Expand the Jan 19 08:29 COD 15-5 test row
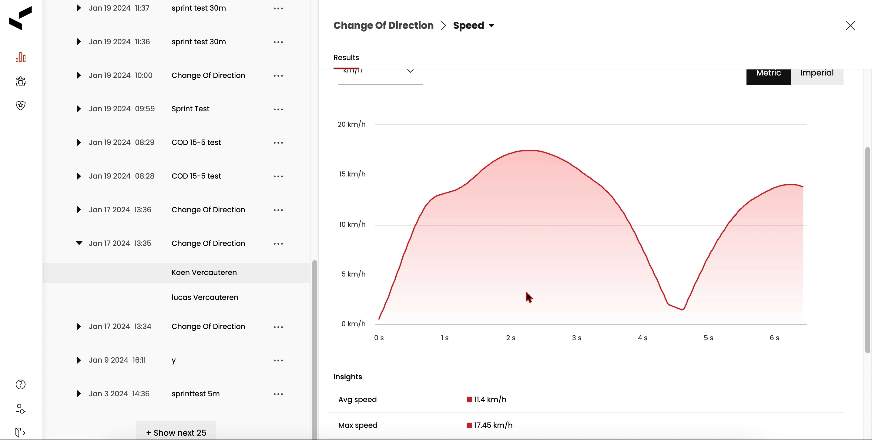The height and width of the screenshot is (440, 872). point(78,142)
